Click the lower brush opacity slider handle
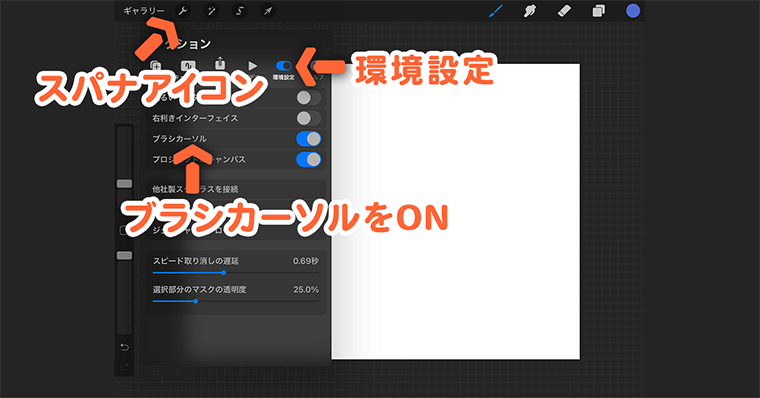This screenshot has height=398, width=760. click(x=125, y=255)
